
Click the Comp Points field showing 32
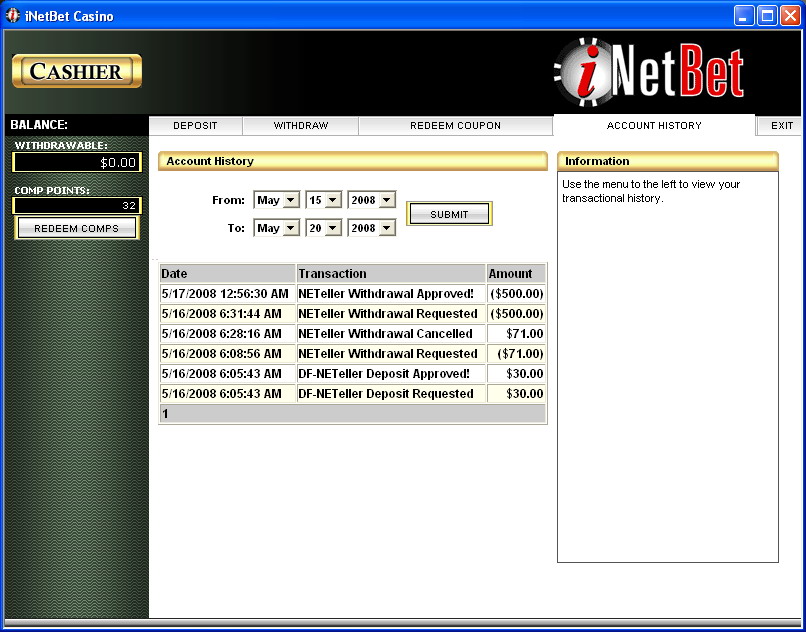tap(77, 206)
